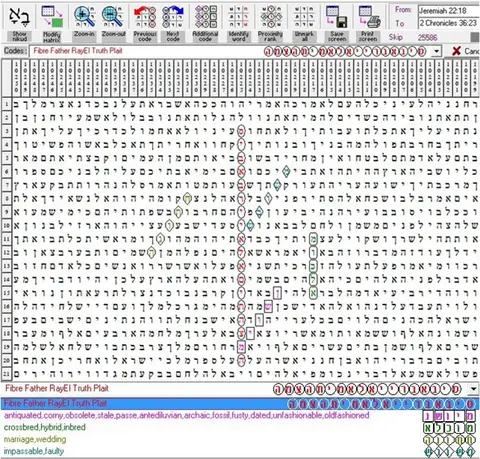Click matrix row header 21

click(x=6, y=374)
